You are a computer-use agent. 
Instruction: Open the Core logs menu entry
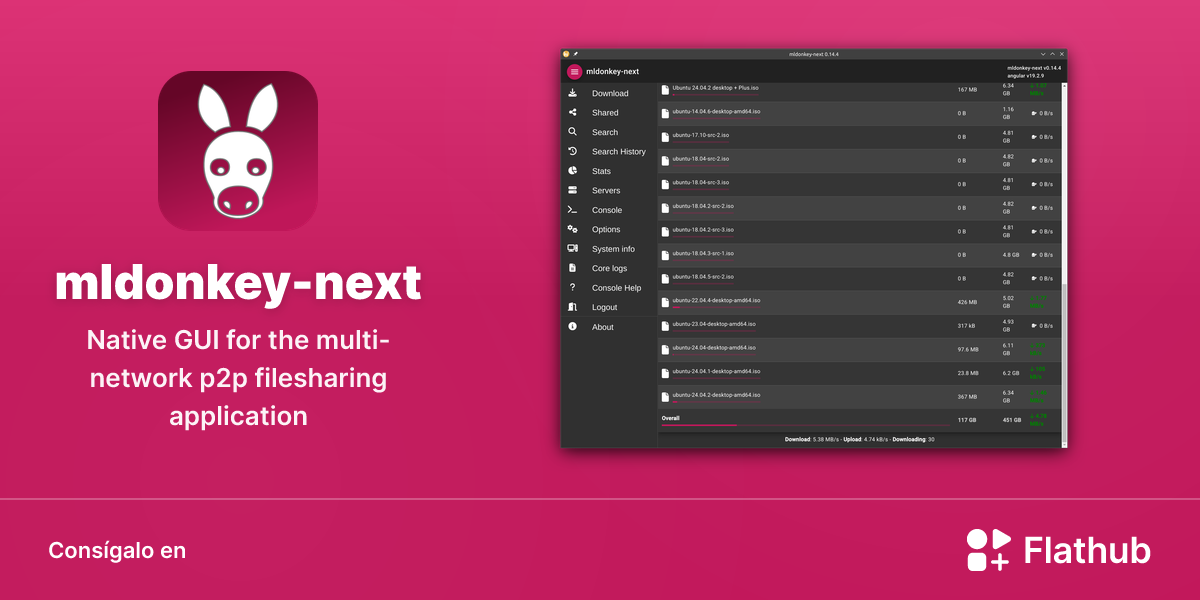pyautogui.click(x=609, y=268)
